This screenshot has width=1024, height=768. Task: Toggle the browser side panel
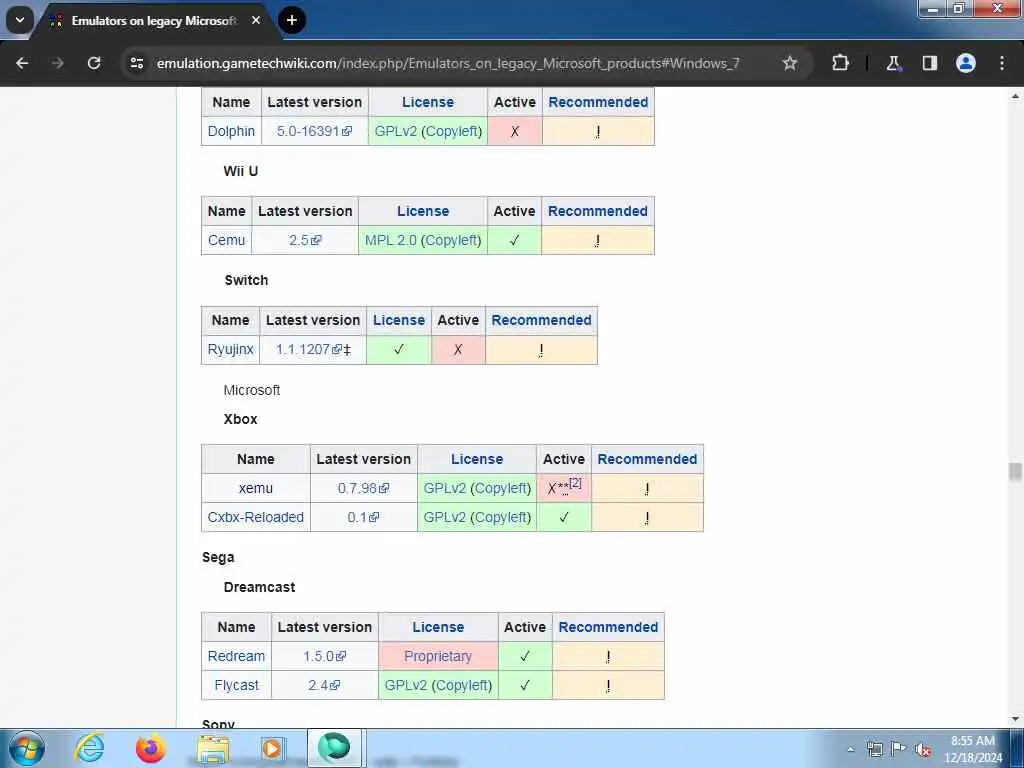[x=929, y=63]
